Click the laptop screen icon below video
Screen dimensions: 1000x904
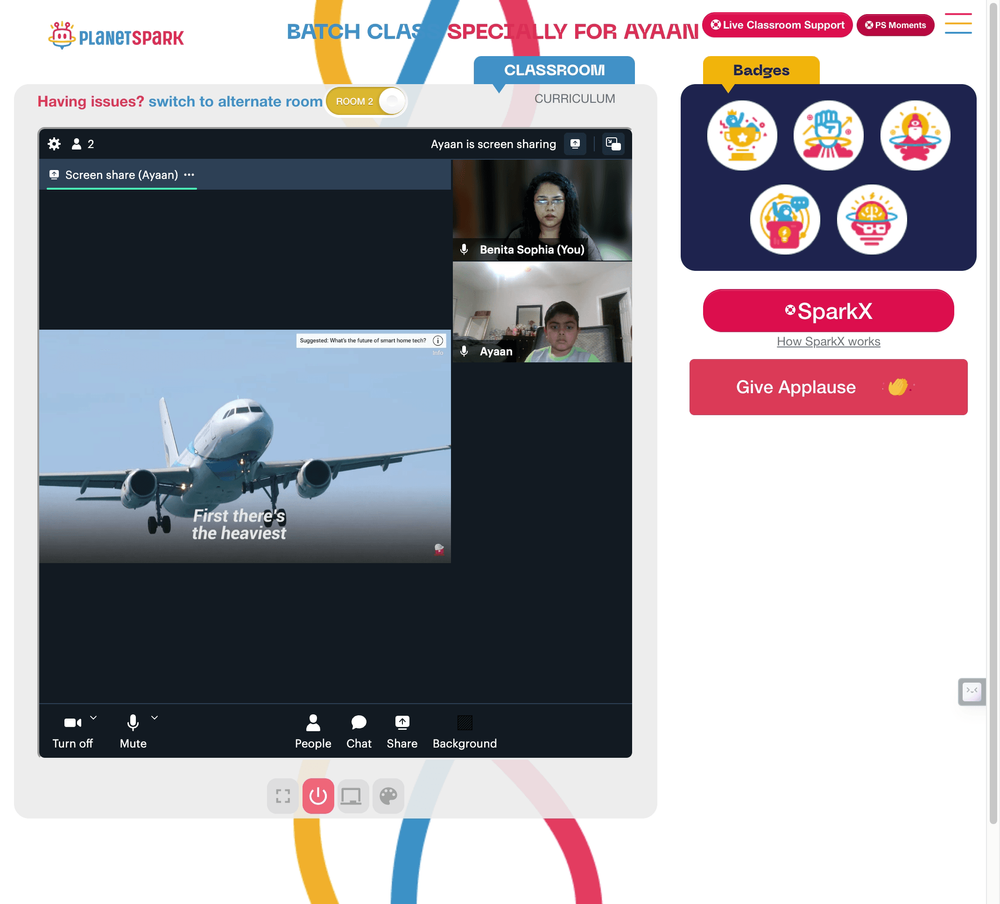[351, 796]
